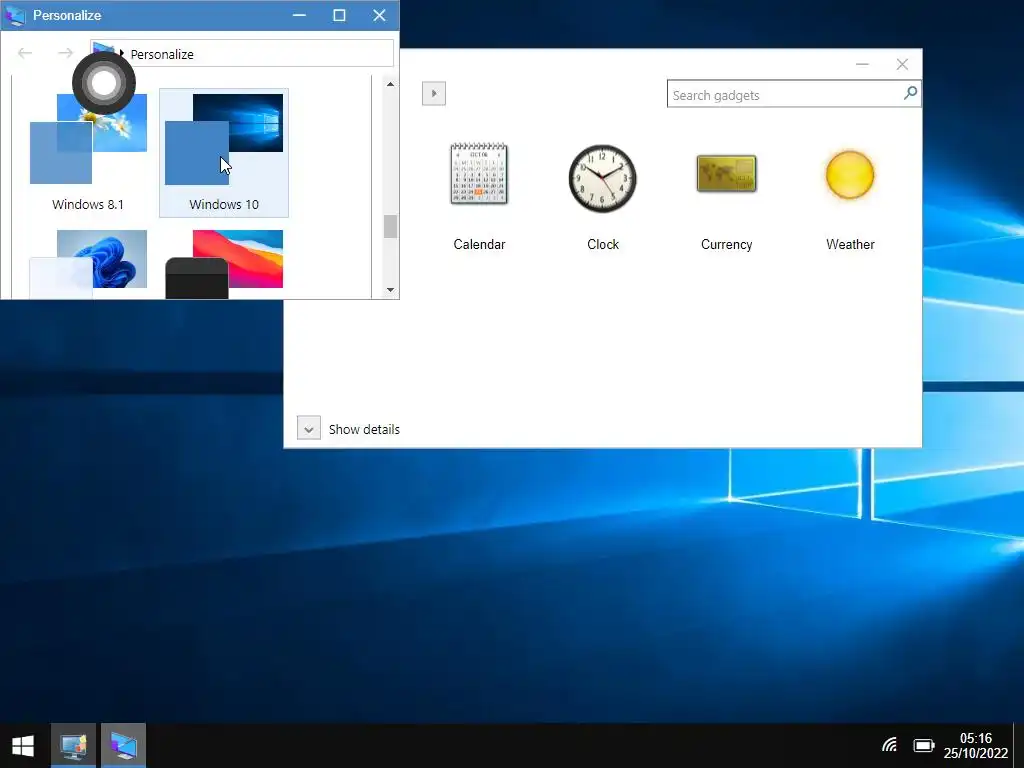1024x768 pixels.
Task: Open the Personalize taskbar icon
Action: coord(123,745)
